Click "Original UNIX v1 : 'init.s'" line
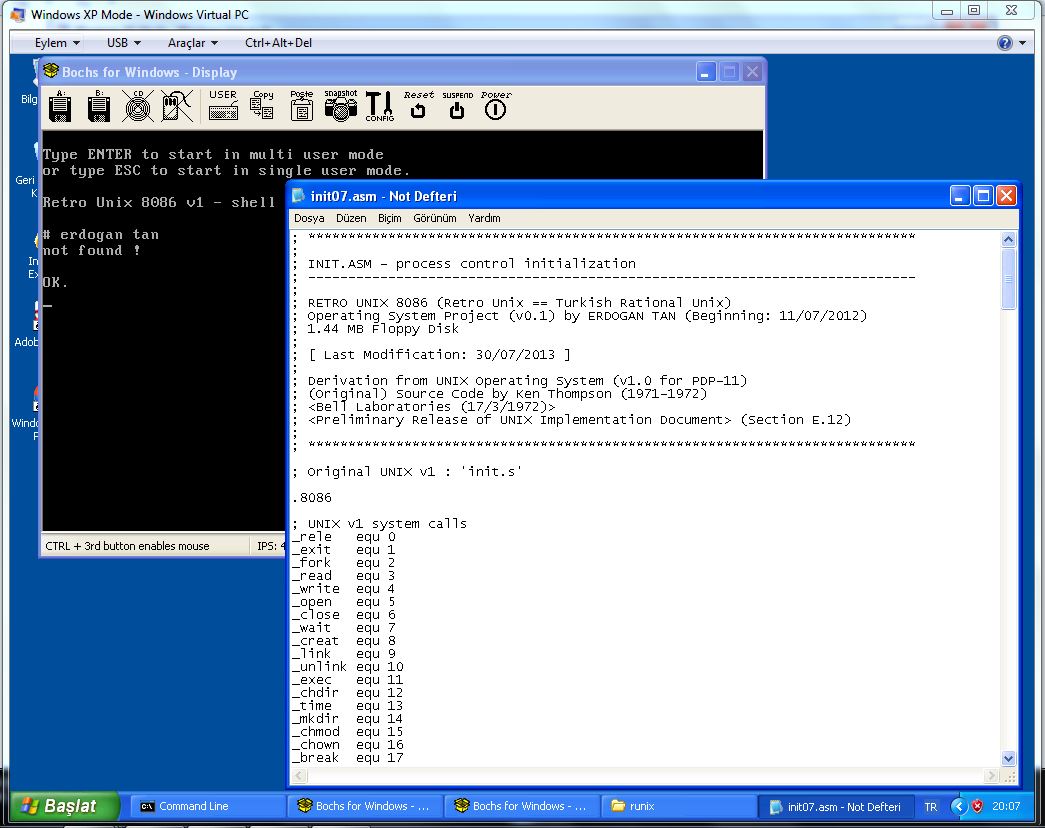1045x828 pixels. [x=407, y=471]
